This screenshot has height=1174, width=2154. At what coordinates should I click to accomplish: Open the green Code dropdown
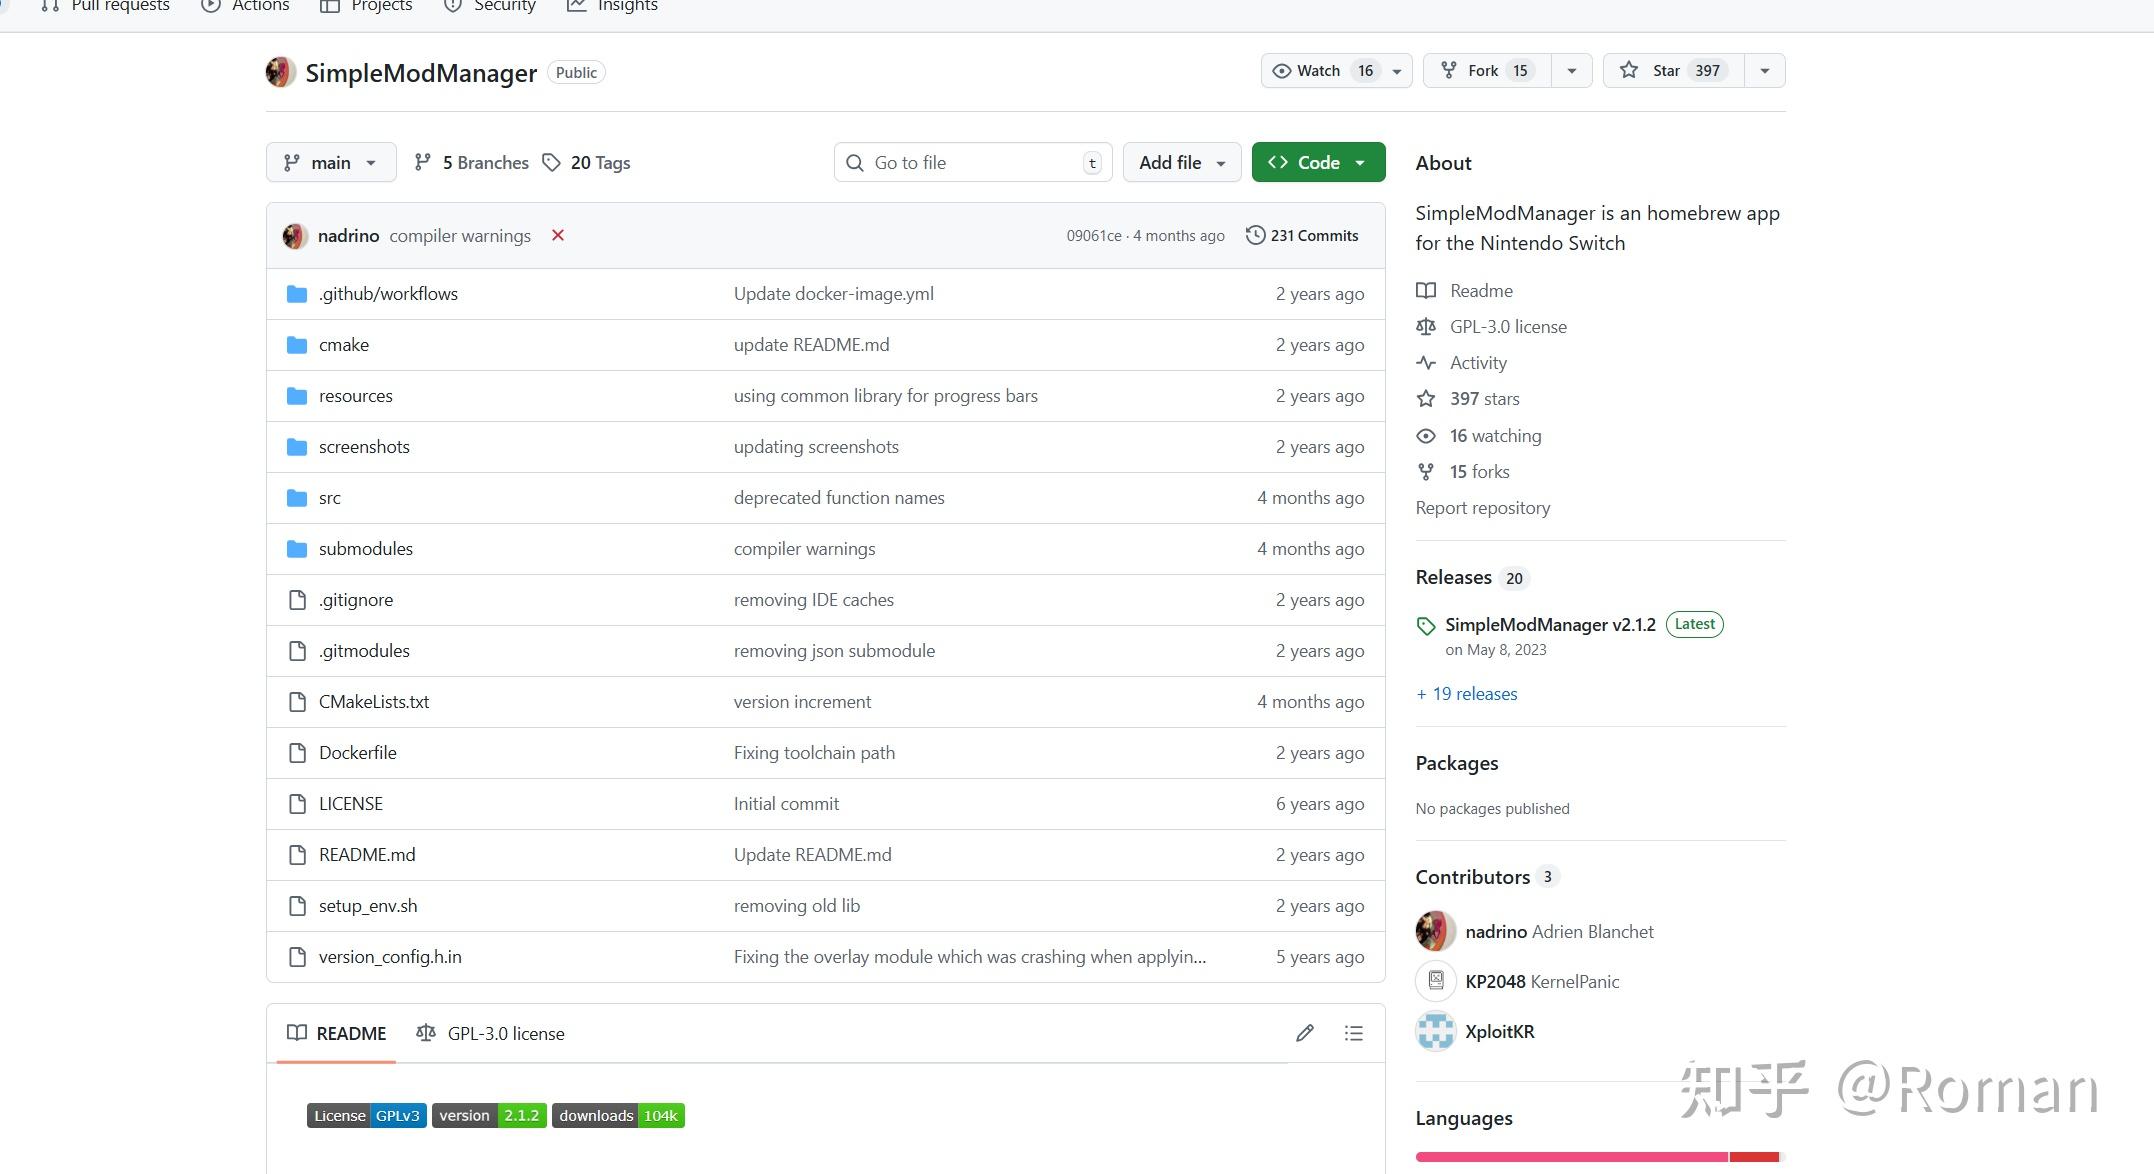[1317, 163]
